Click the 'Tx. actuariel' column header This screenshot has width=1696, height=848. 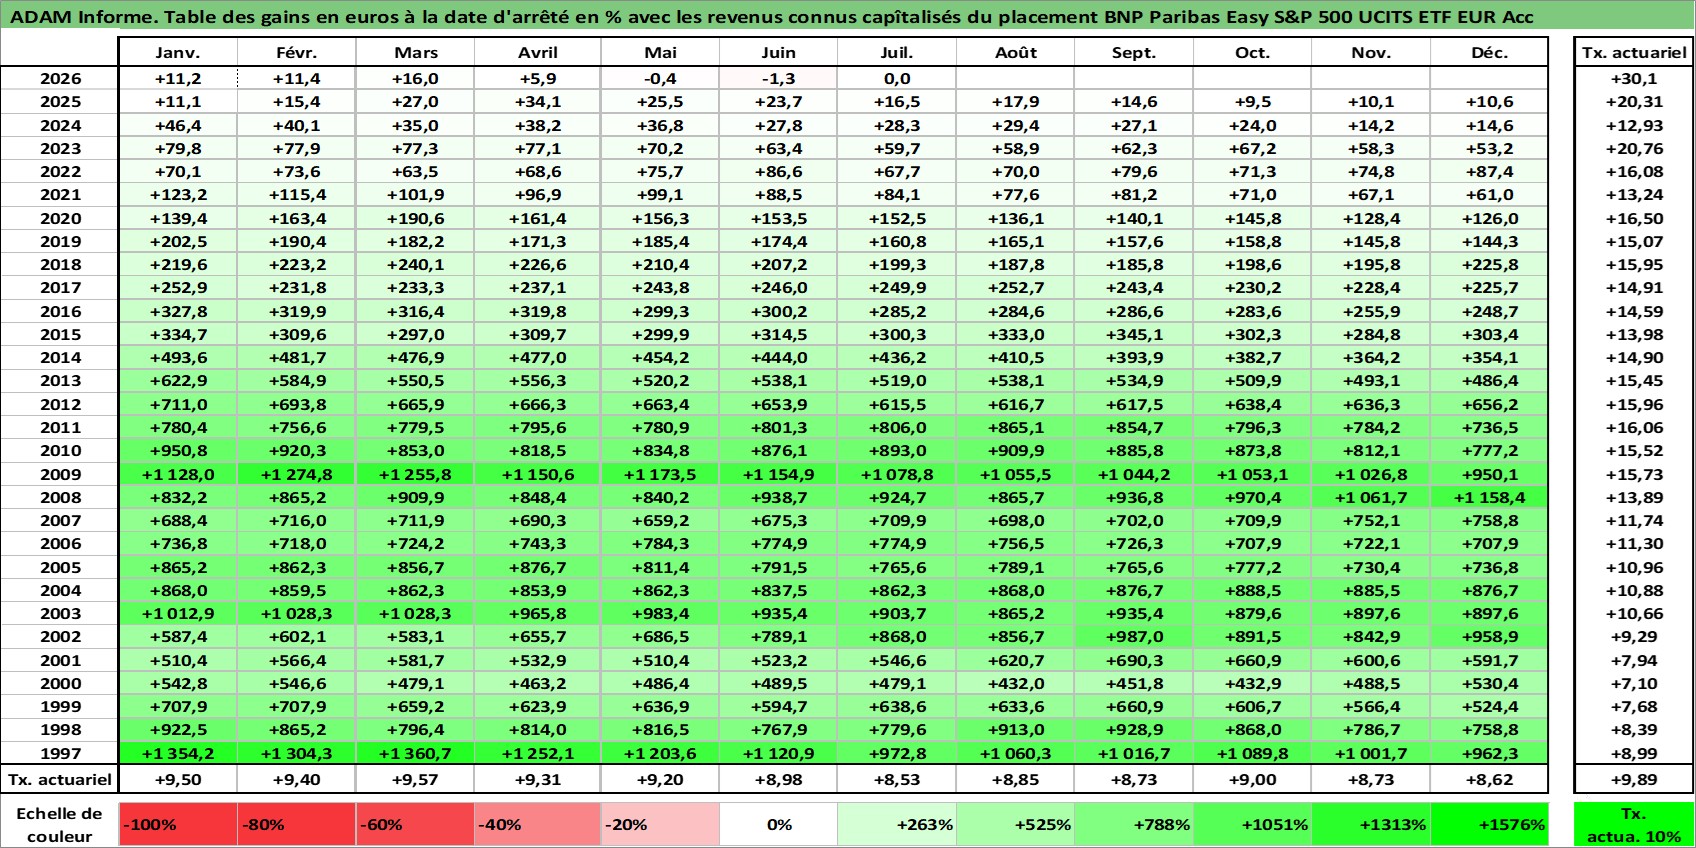coord(1634,52)
